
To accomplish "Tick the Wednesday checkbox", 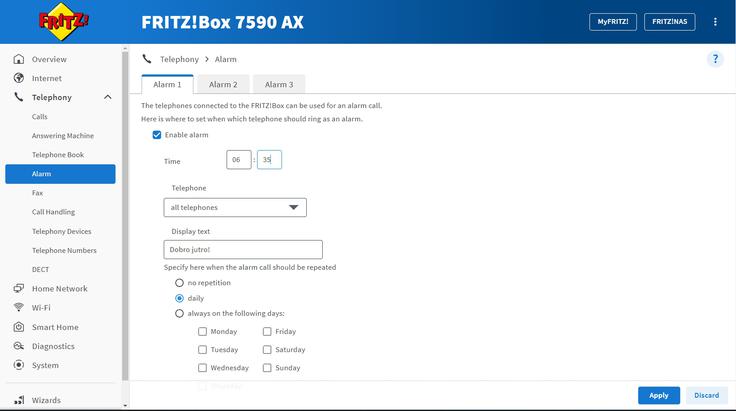I will 202,368.
